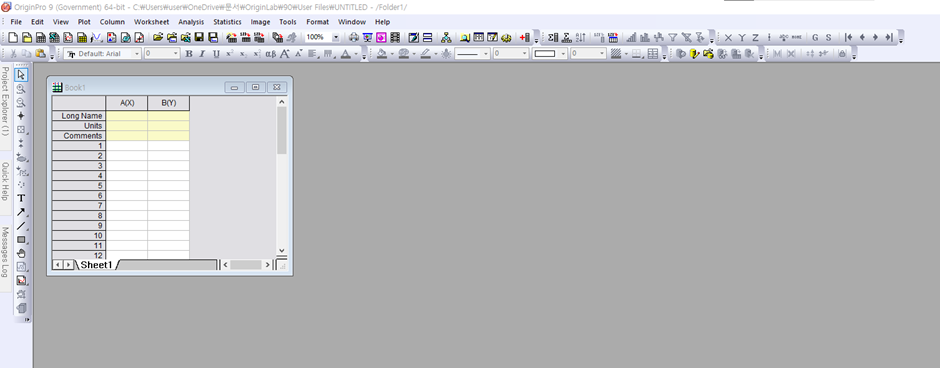Toggle subscript formatting
The image size is (940, 368).
point(243,54)
